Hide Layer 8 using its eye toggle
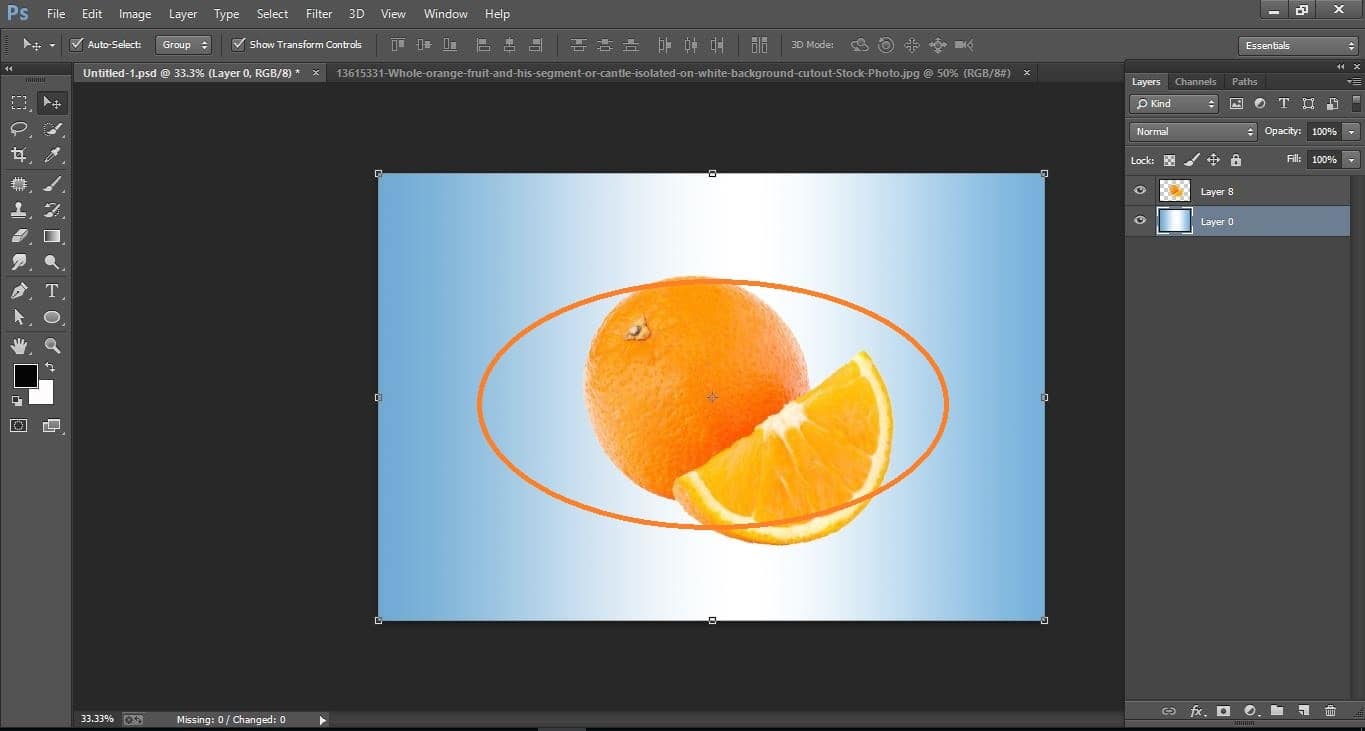This screenshot has height=731, width=1365. [1139, 190]
